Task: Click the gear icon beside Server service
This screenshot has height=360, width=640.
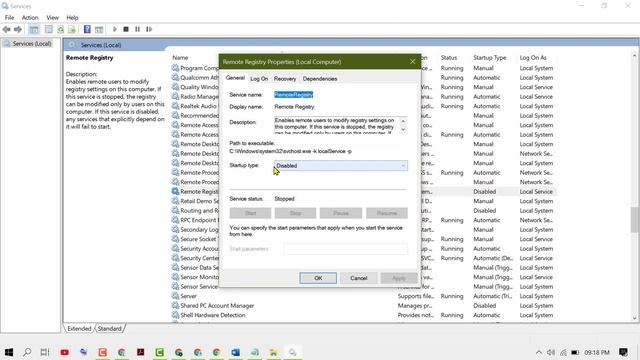Action: pos(176,296)
